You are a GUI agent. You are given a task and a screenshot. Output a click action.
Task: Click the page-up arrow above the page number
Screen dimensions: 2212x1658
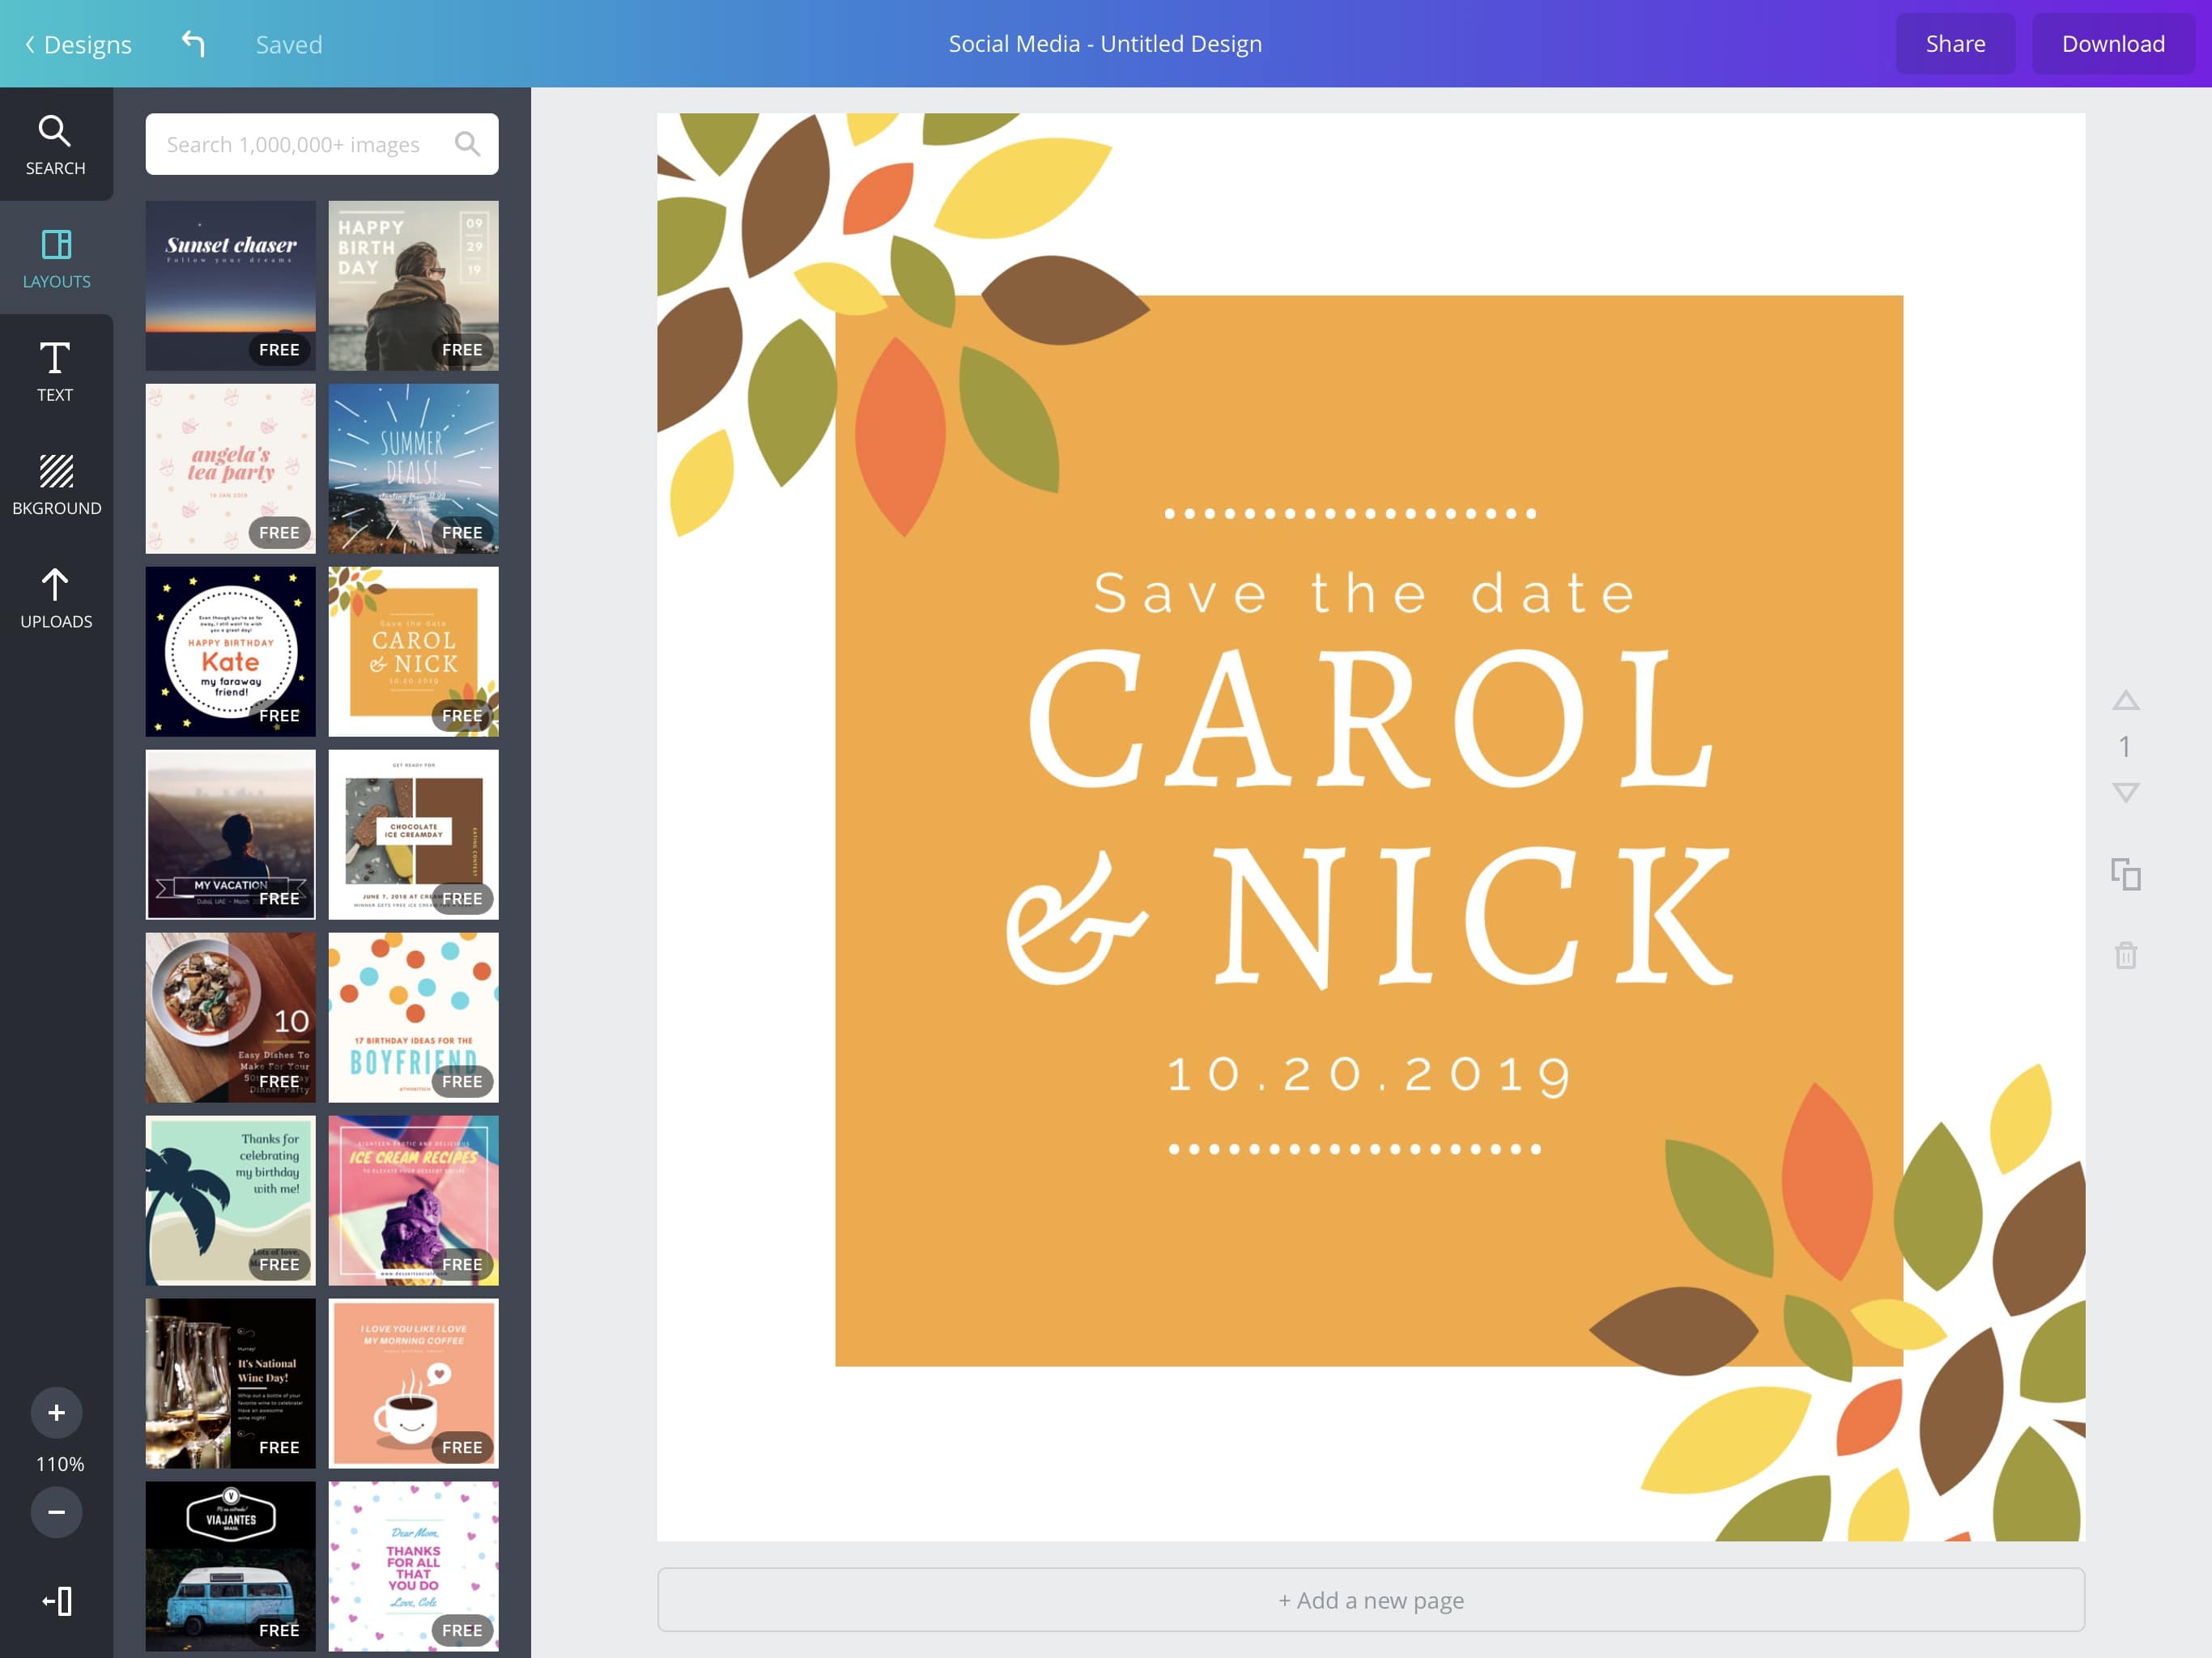(2126, 701)
